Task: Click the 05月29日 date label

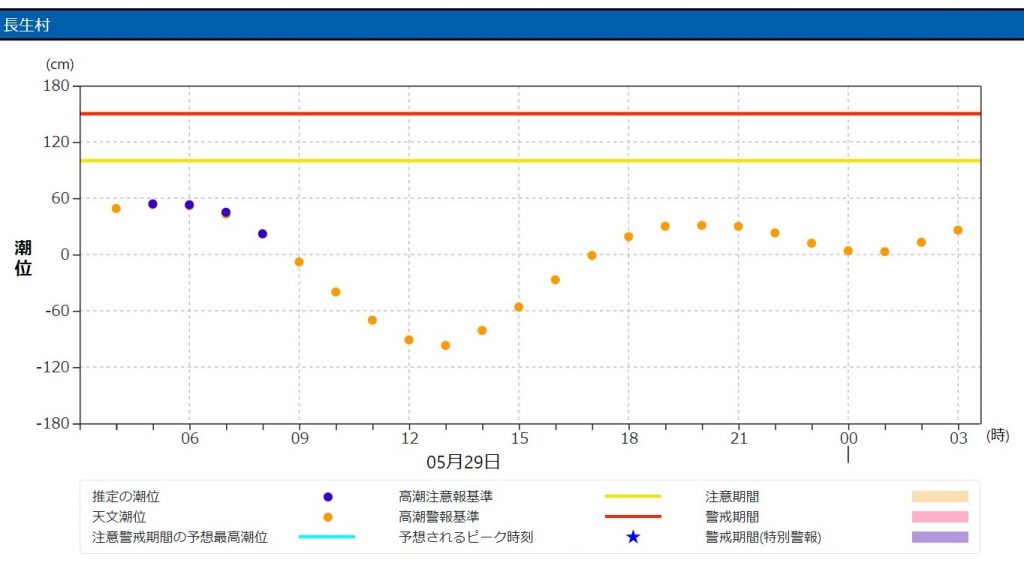Action: [463, 462]
